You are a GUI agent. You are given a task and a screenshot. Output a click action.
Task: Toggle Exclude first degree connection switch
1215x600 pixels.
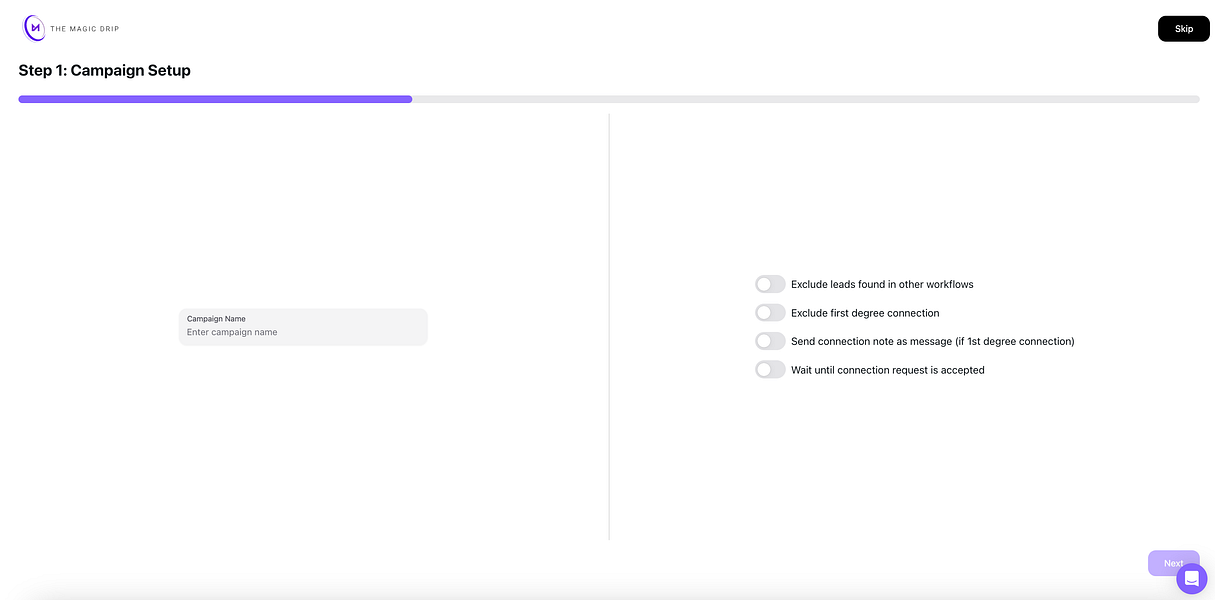tap(770, 313)
